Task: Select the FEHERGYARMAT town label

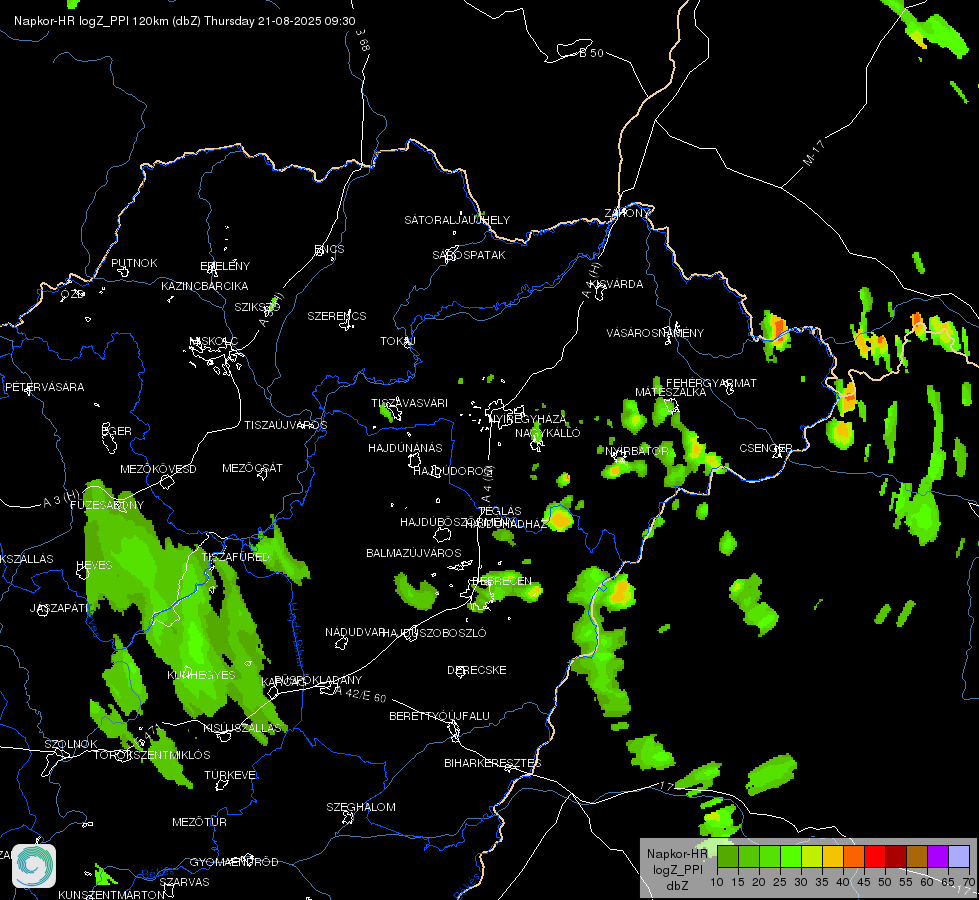Action: (711, 383)
